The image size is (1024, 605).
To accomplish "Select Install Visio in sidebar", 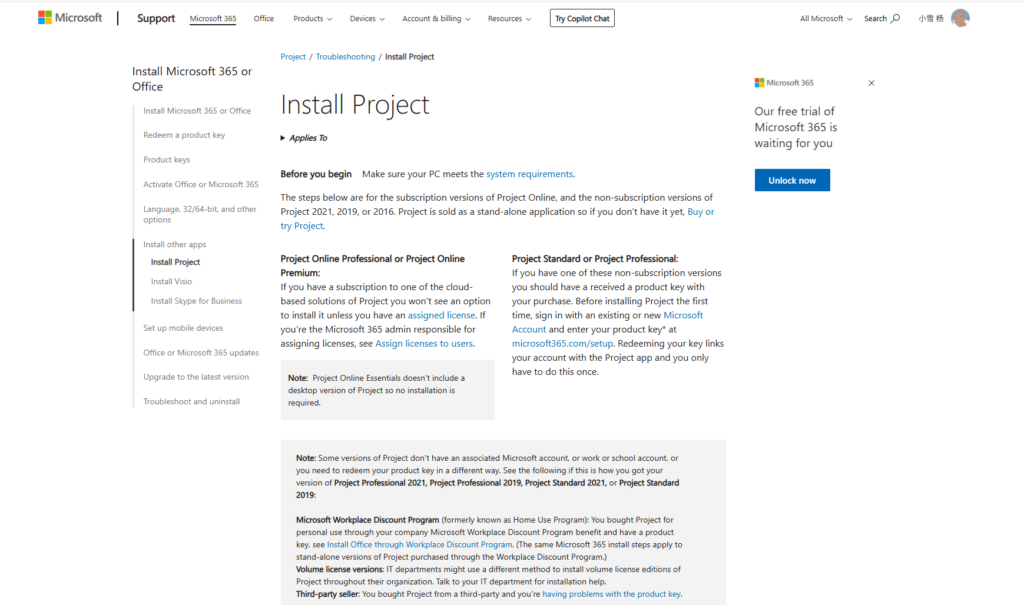I will coord(171,281).
